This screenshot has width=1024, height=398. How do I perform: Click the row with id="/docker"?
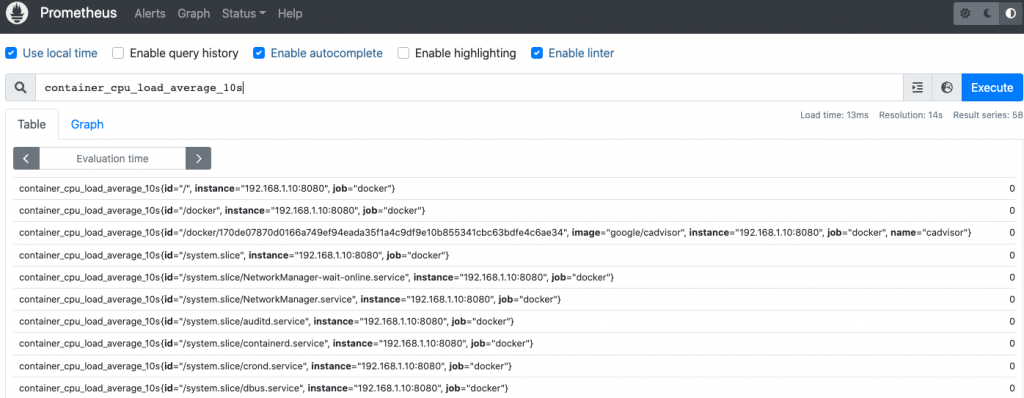pos(515,210)
